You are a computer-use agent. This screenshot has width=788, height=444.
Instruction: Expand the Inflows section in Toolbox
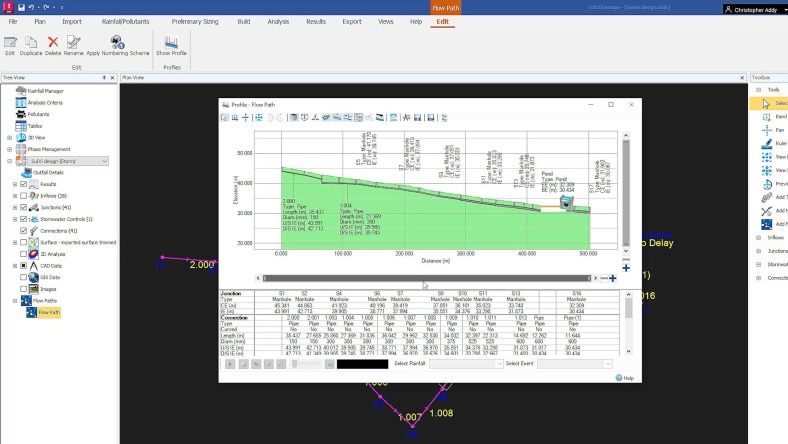pyautogui.click(x=758, y=237)
